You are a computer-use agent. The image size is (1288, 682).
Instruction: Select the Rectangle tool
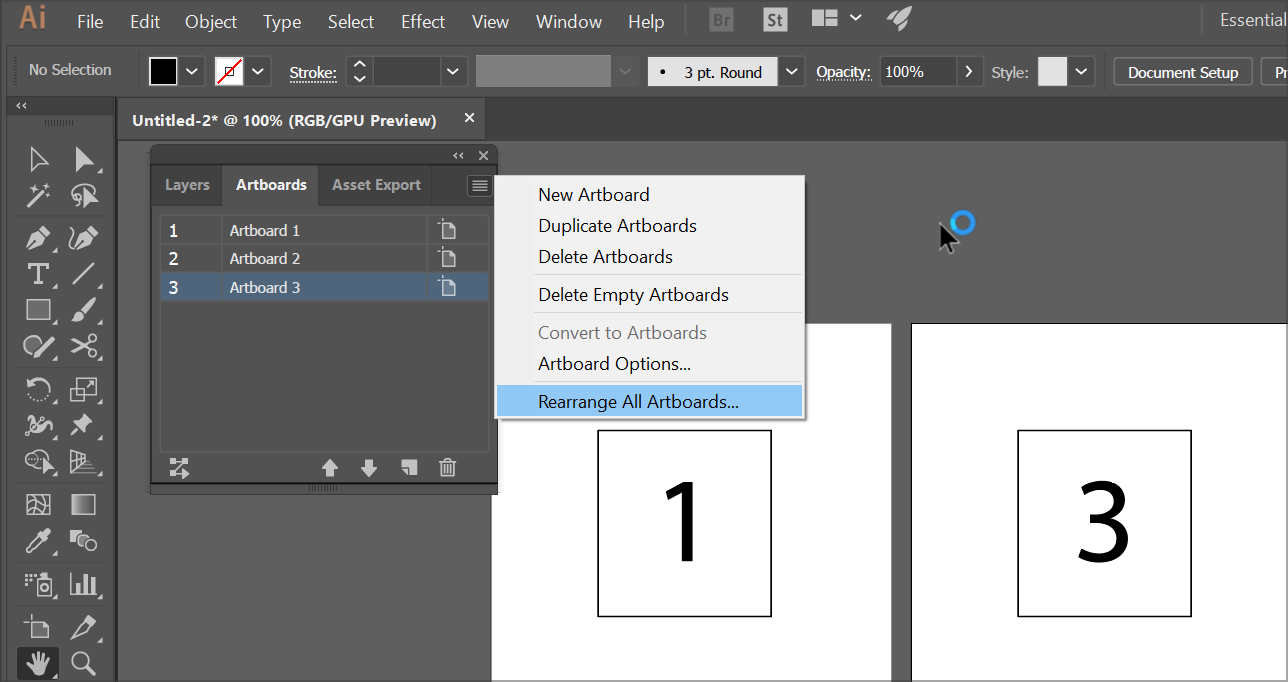38,310
